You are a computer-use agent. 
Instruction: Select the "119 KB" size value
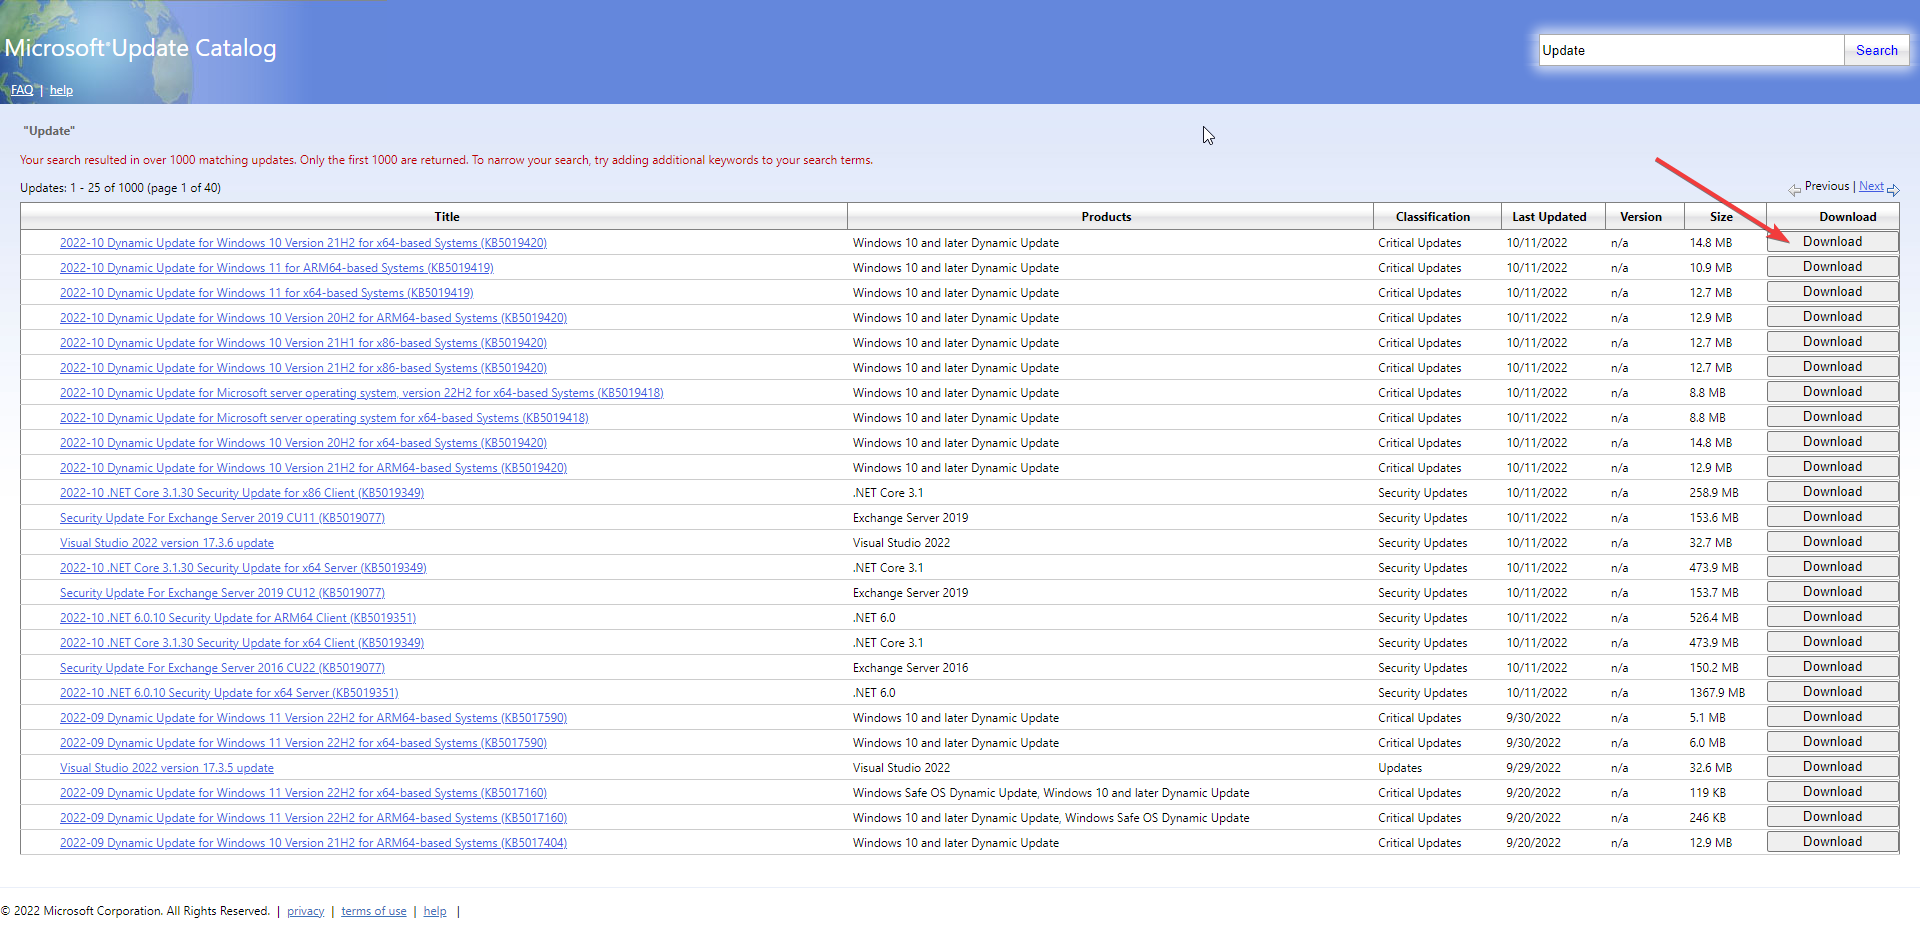pyautogui.click(x=1708, y=793)
